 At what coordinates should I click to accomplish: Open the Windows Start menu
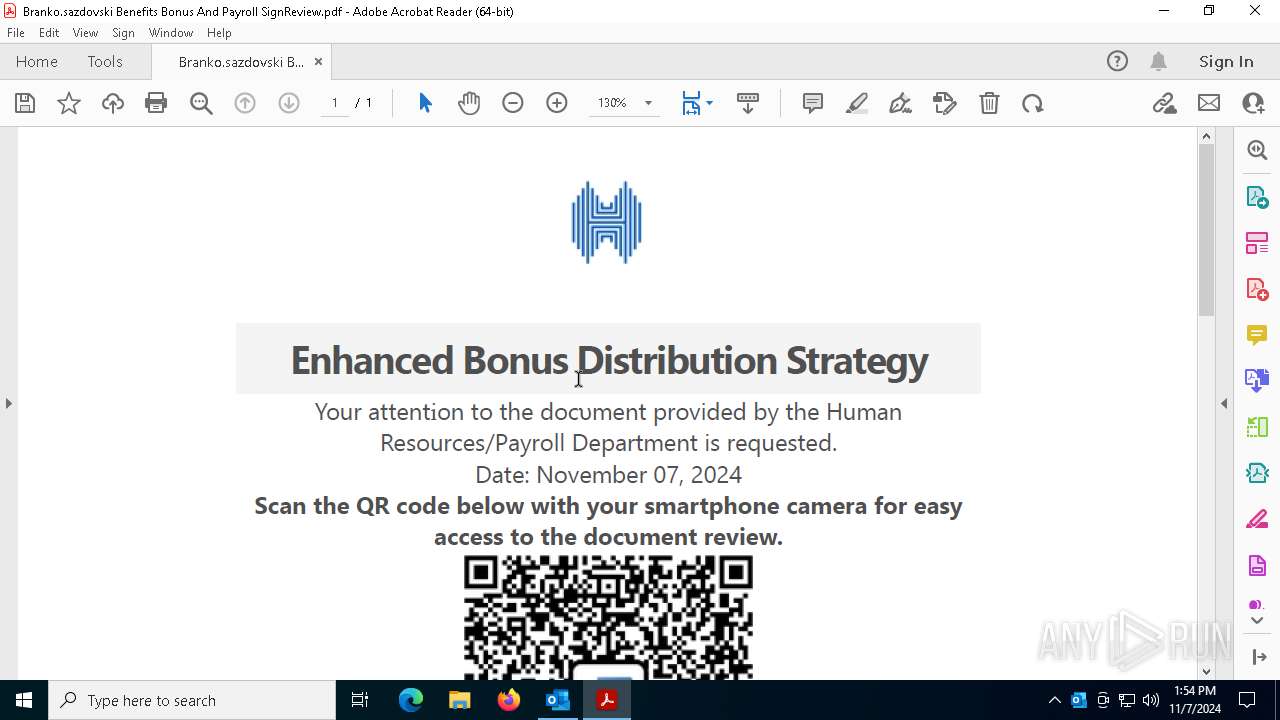[x=24, y=700]
